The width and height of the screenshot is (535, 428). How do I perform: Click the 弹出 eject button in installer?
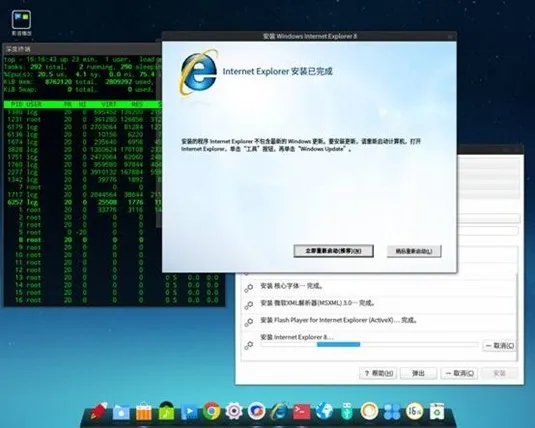[418, 373]
